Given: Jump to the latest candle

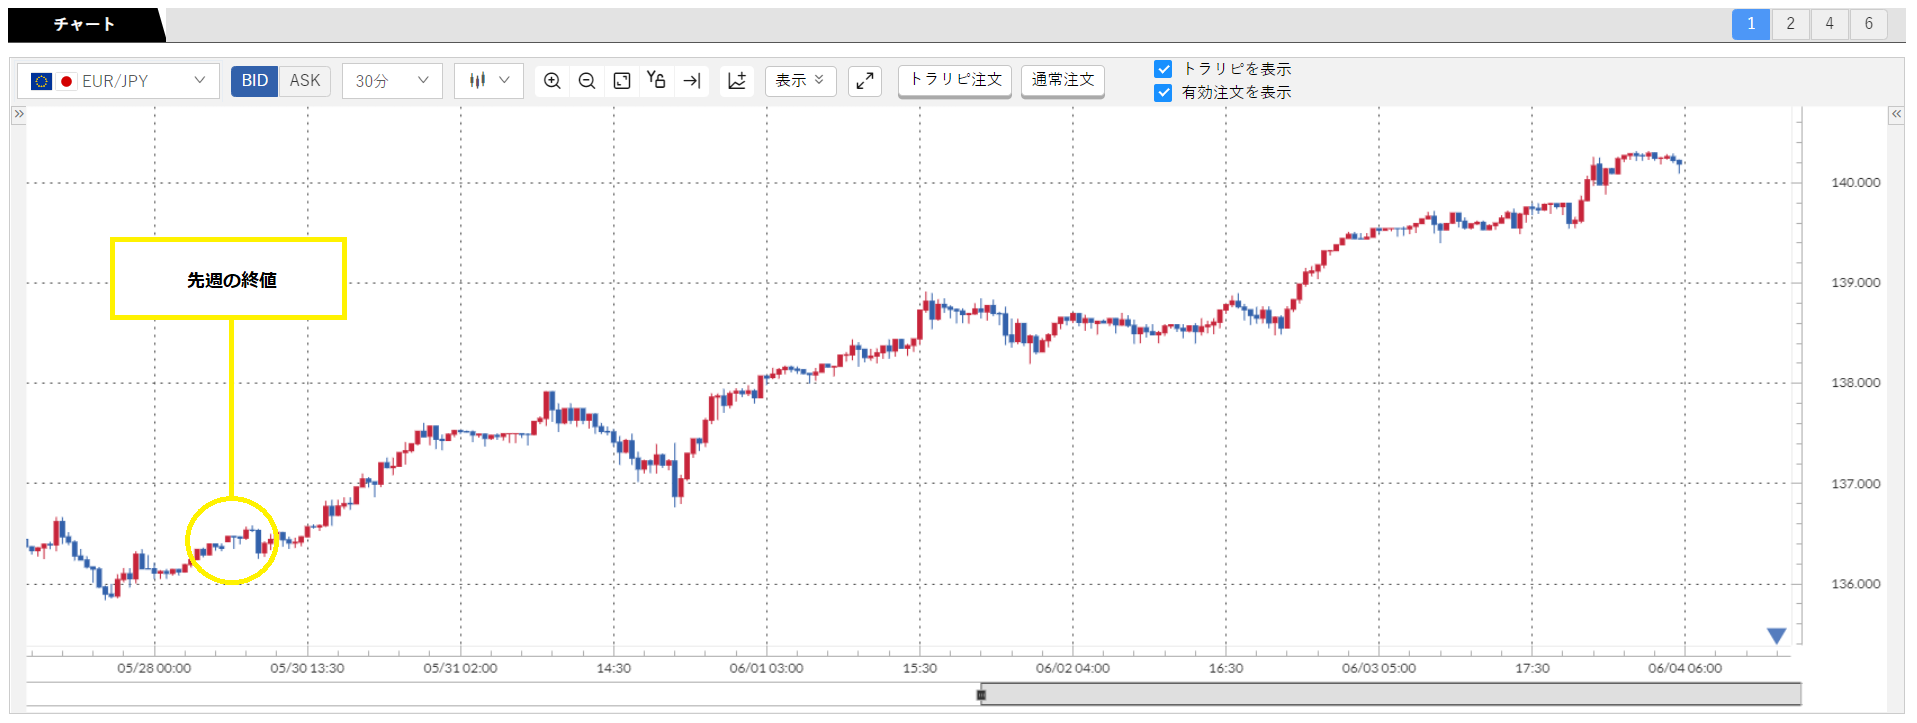Looking at the screenshot, I should pos(692,81).
